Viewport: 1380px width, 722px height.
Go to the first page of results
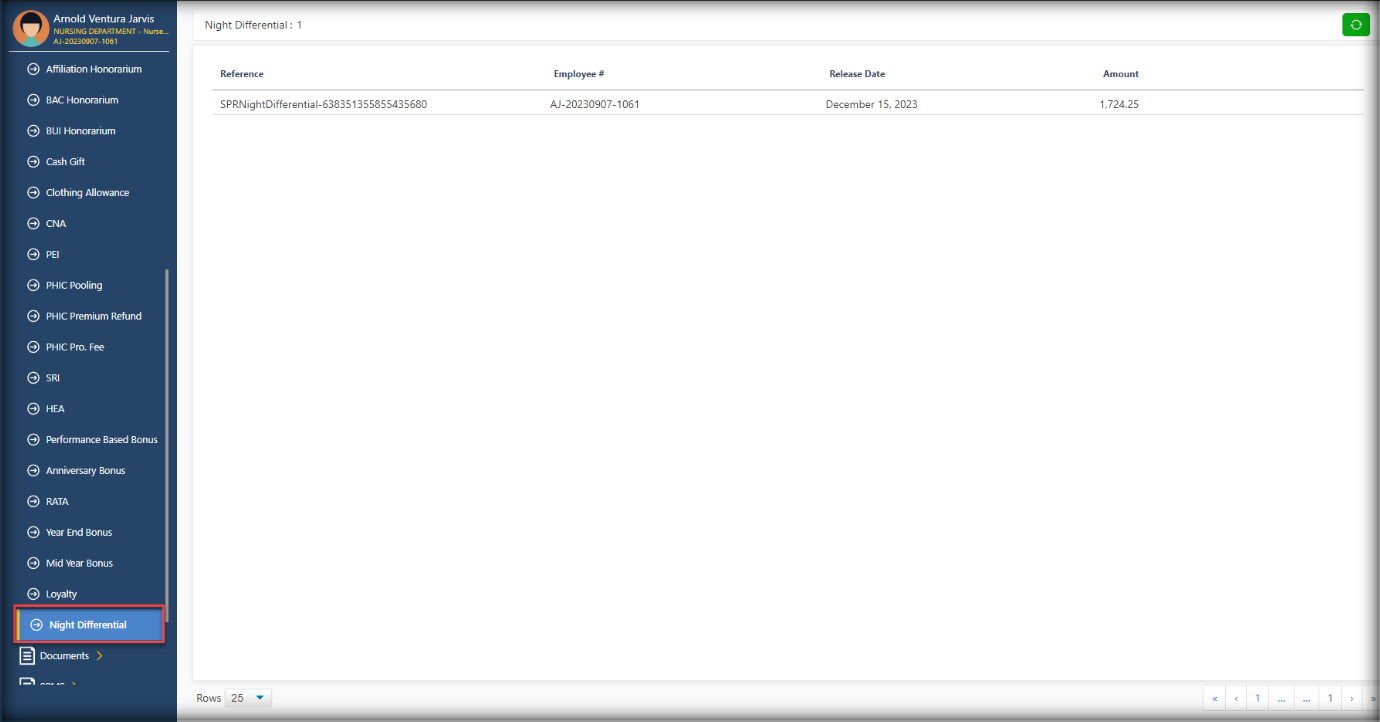1215,698
